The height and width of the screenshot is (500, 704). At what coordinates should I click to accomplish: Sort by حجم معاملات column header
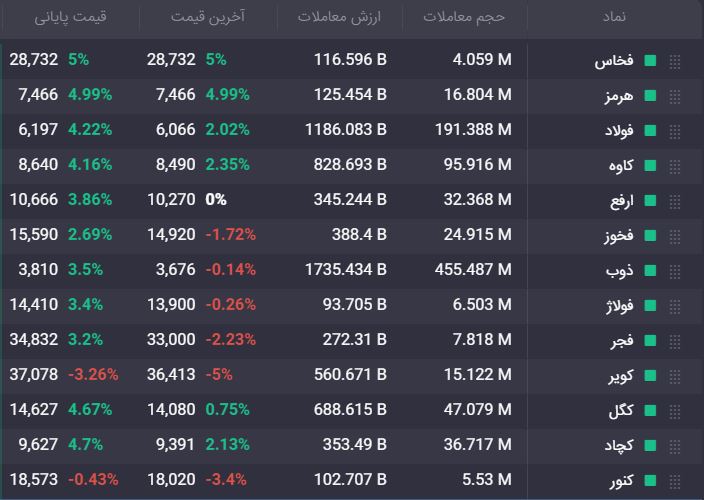point(464,17)
